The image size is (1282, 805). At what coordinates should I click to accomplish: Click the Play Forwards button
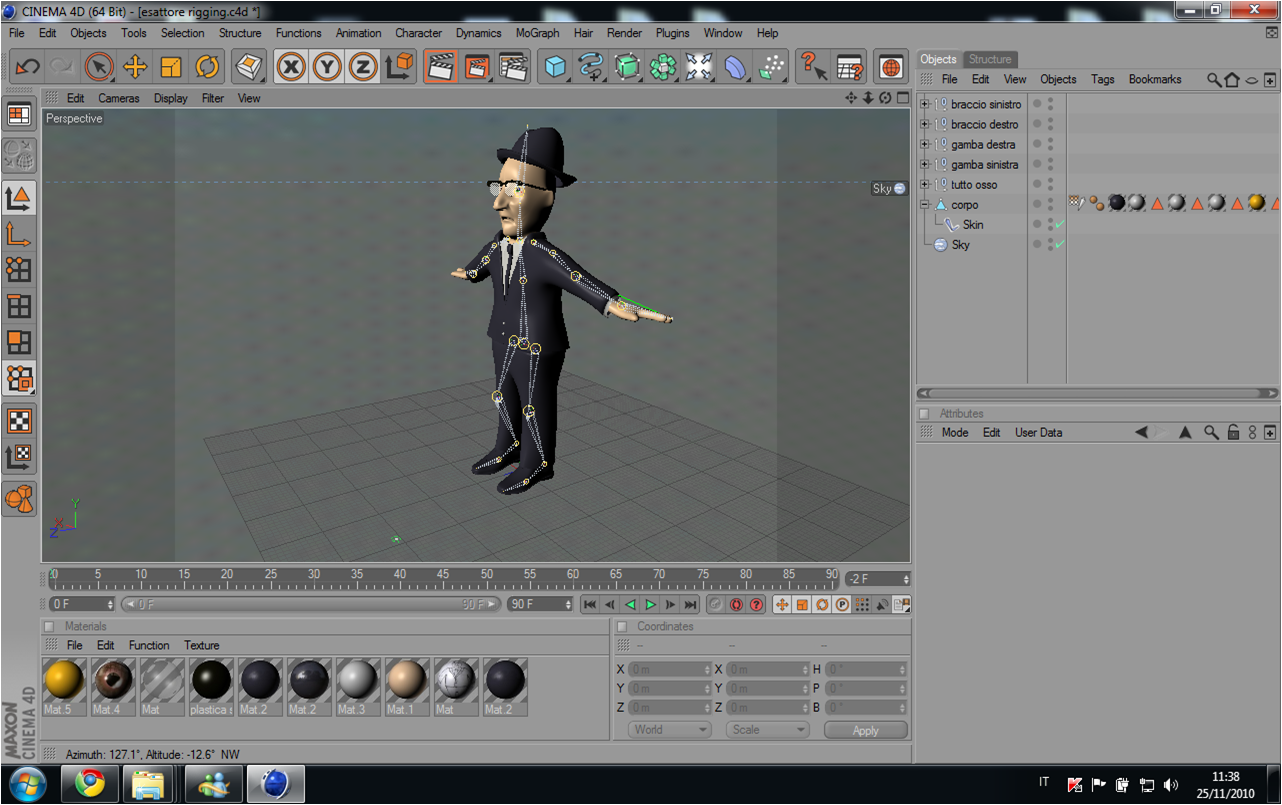(650, 604)
